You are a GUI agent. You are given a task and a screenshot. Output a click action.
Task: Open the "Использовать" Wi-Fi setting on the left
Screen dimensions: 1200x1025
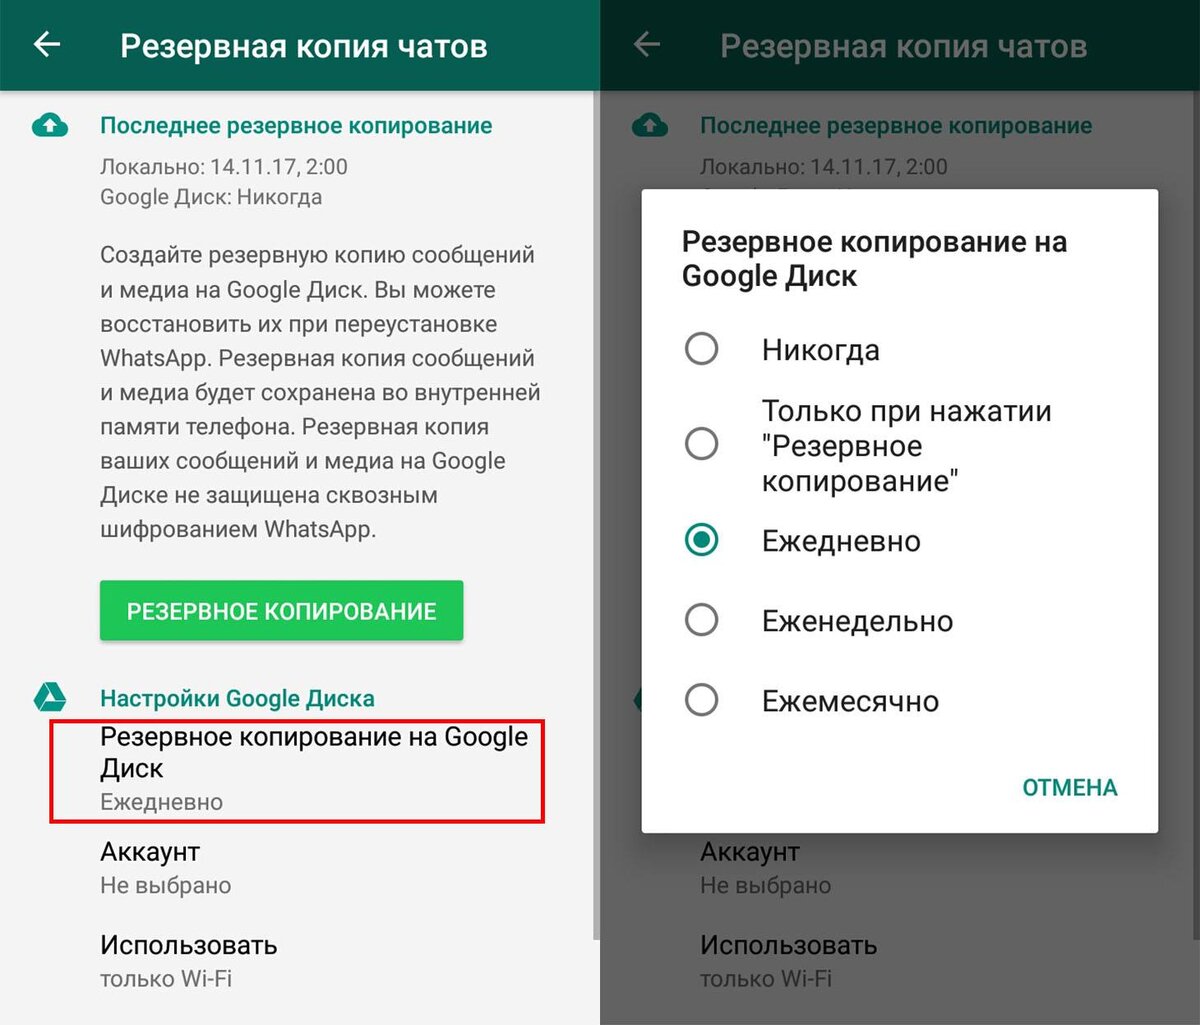pyautogui.click(x=297, y=960)
